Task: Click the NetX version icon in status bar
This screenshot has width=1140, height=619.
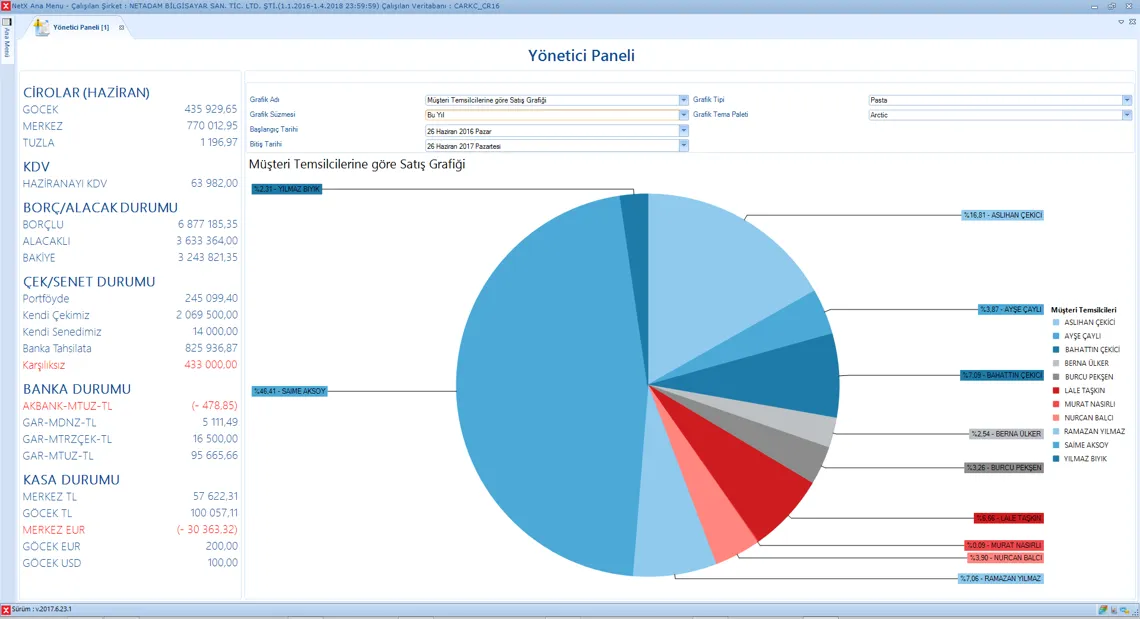Action: click(x=6, y=609)
